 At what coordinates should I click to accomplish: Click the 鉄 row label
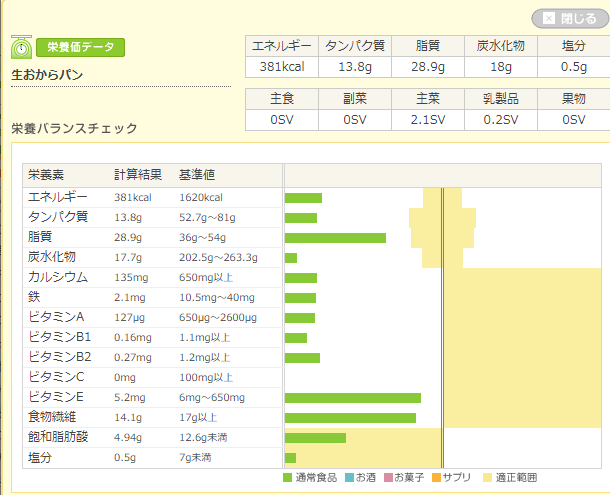tap(34, 297)
